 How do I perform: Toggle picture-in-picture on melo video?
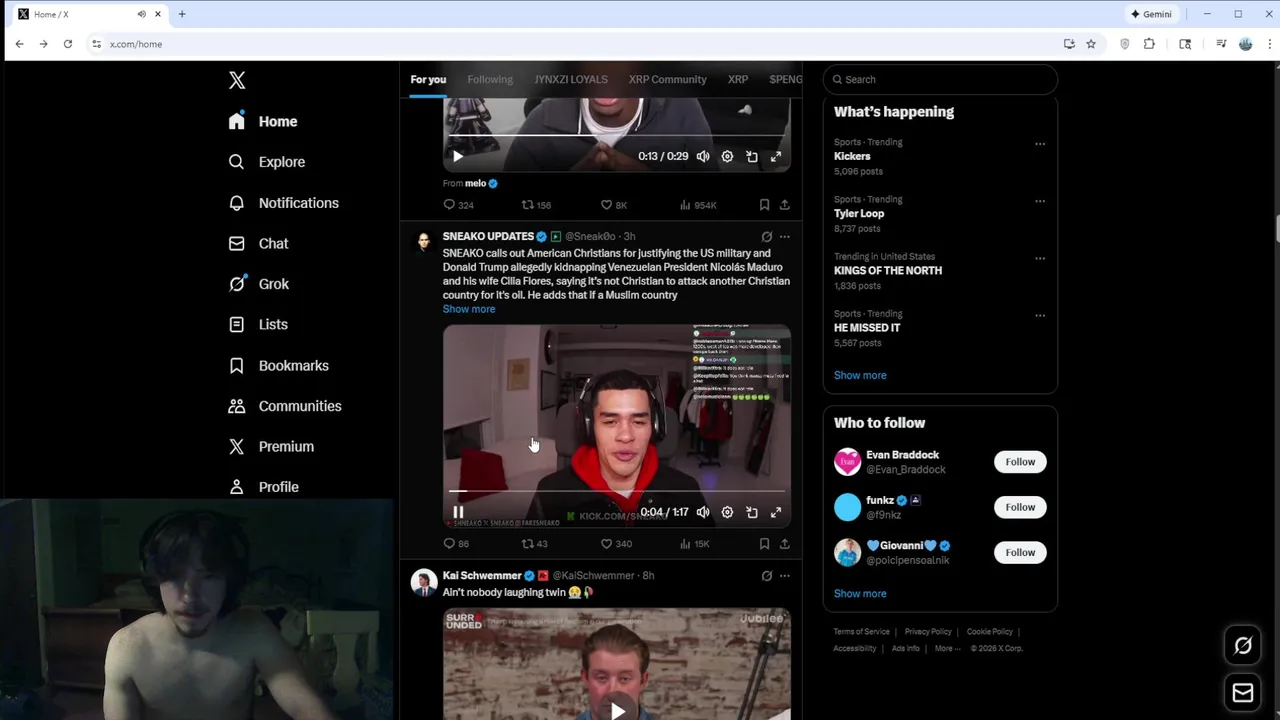751,156
